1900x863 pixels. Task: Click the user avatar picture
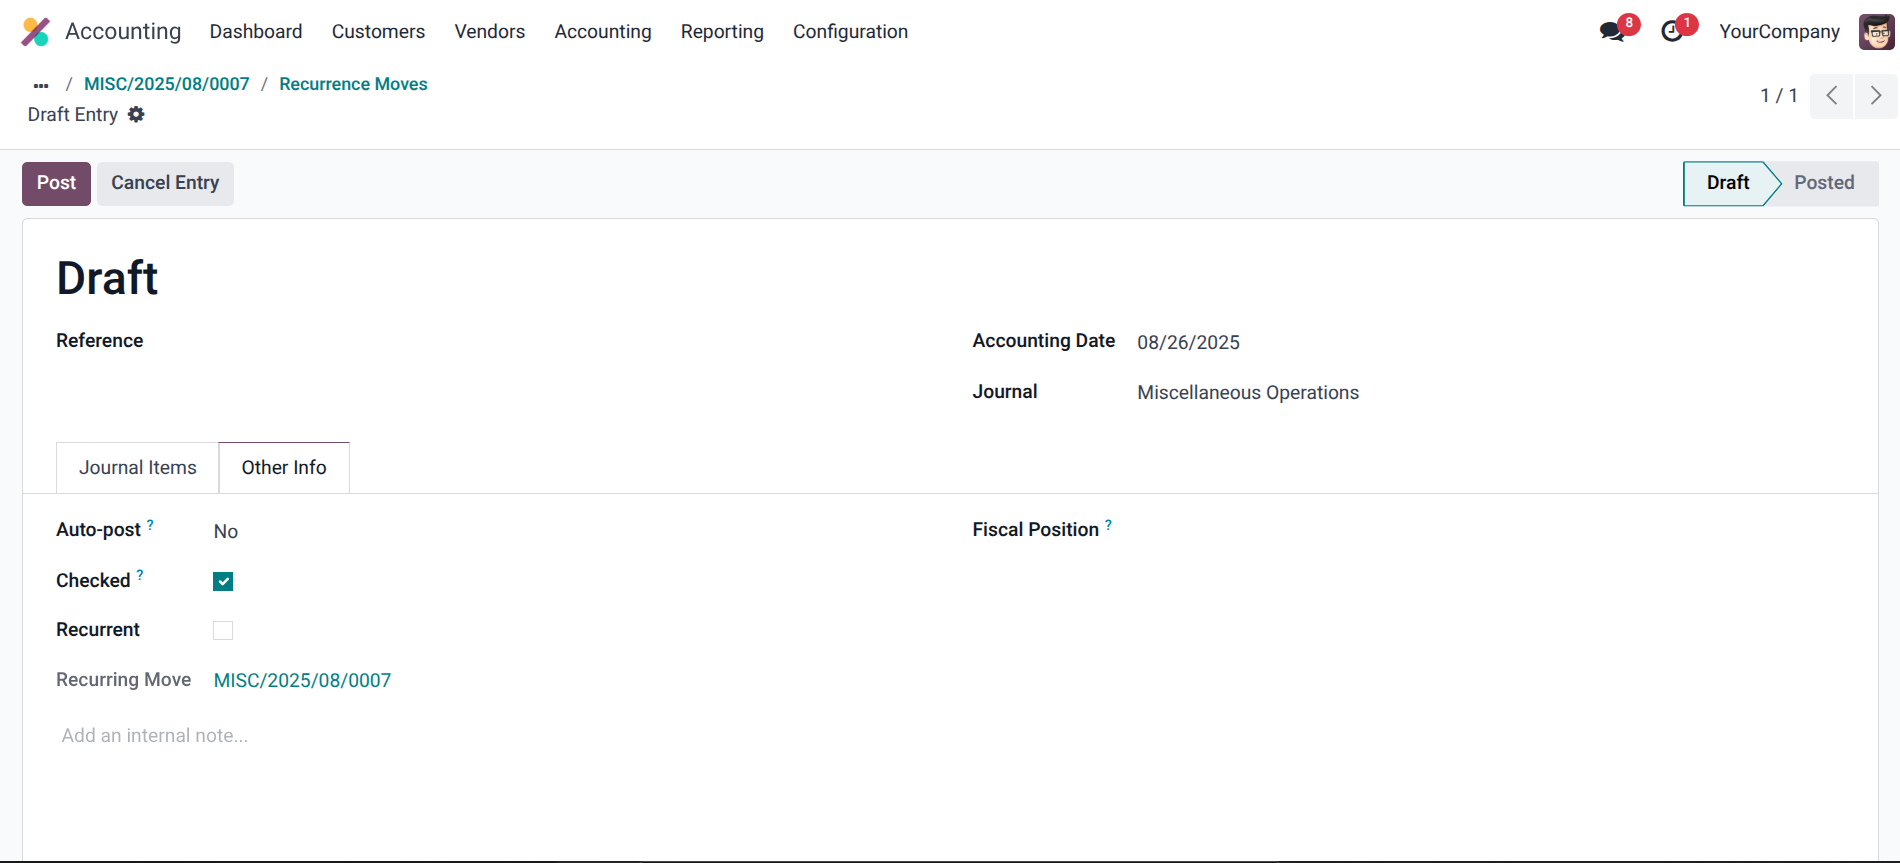coord(1876,32)
